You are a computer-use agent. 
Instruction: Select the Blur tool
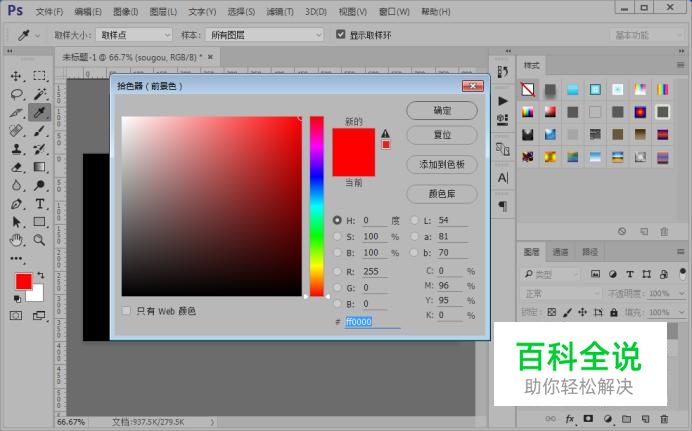point(16,185)
